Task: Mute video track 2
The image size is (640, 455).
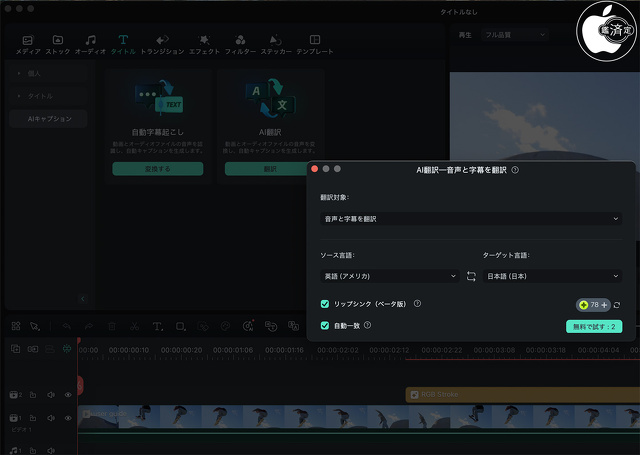Action: (51, 395)
